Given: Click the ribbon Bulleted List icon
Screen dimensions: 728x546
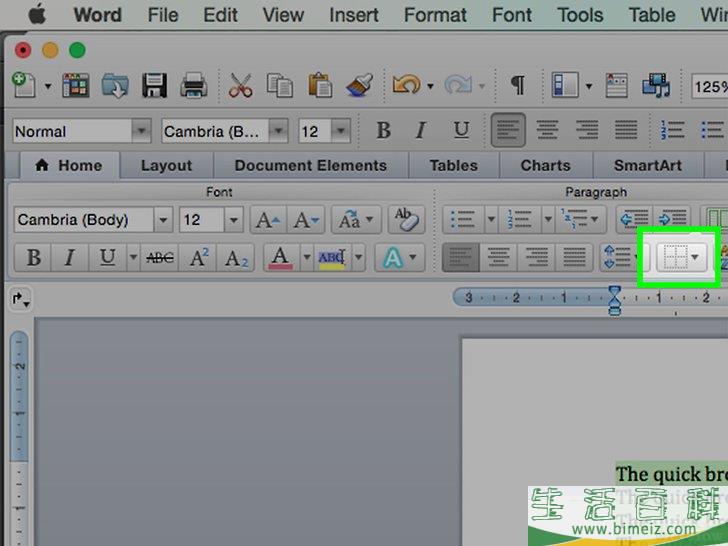Looking at the screenshot, I should tap(463, 219).
